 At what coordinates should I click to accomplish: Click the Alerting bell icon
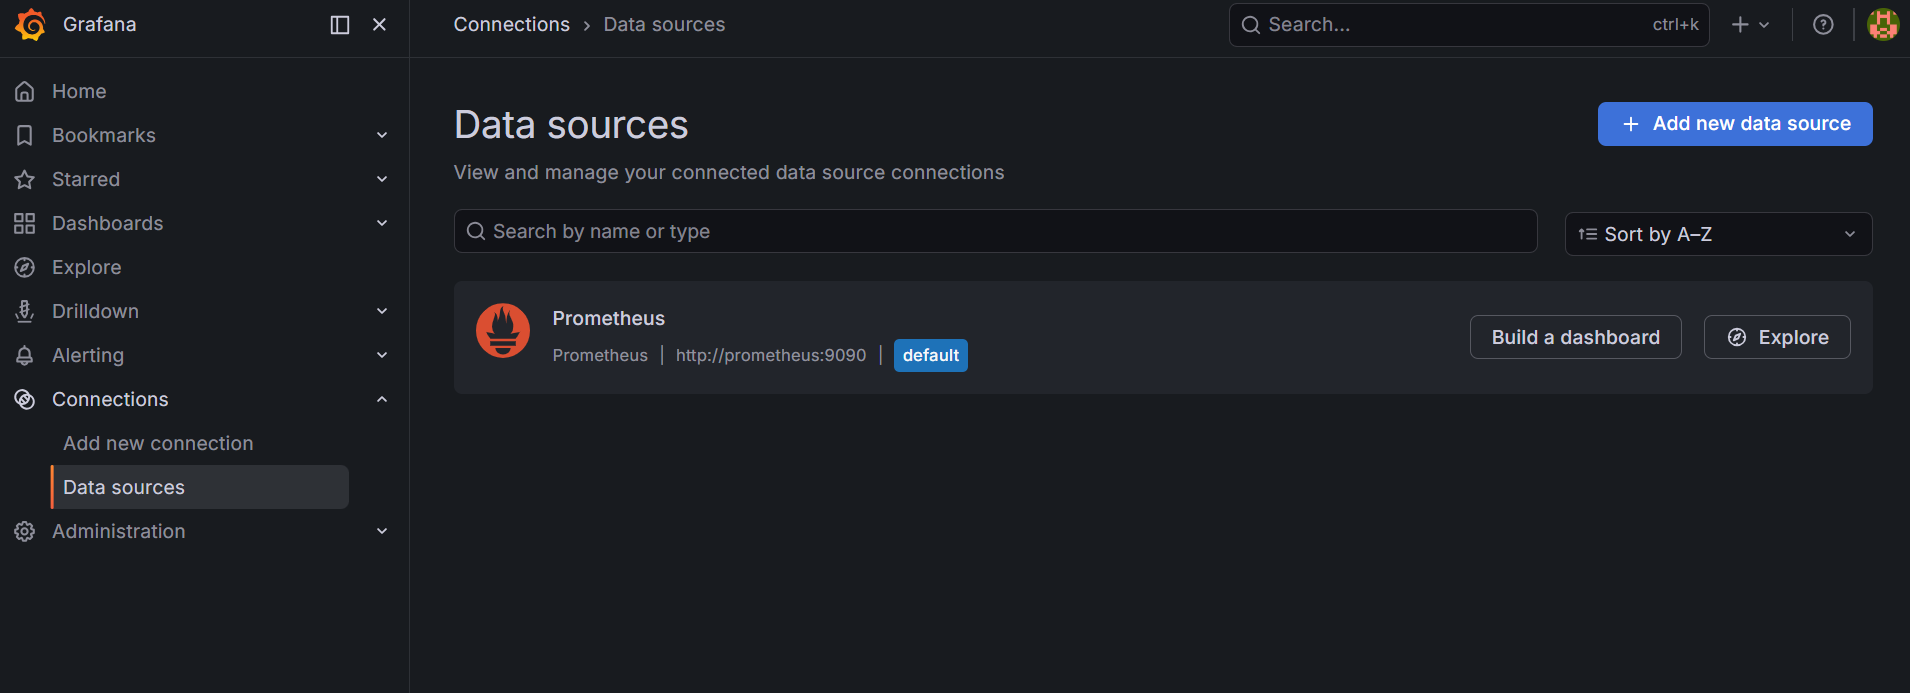25,355
